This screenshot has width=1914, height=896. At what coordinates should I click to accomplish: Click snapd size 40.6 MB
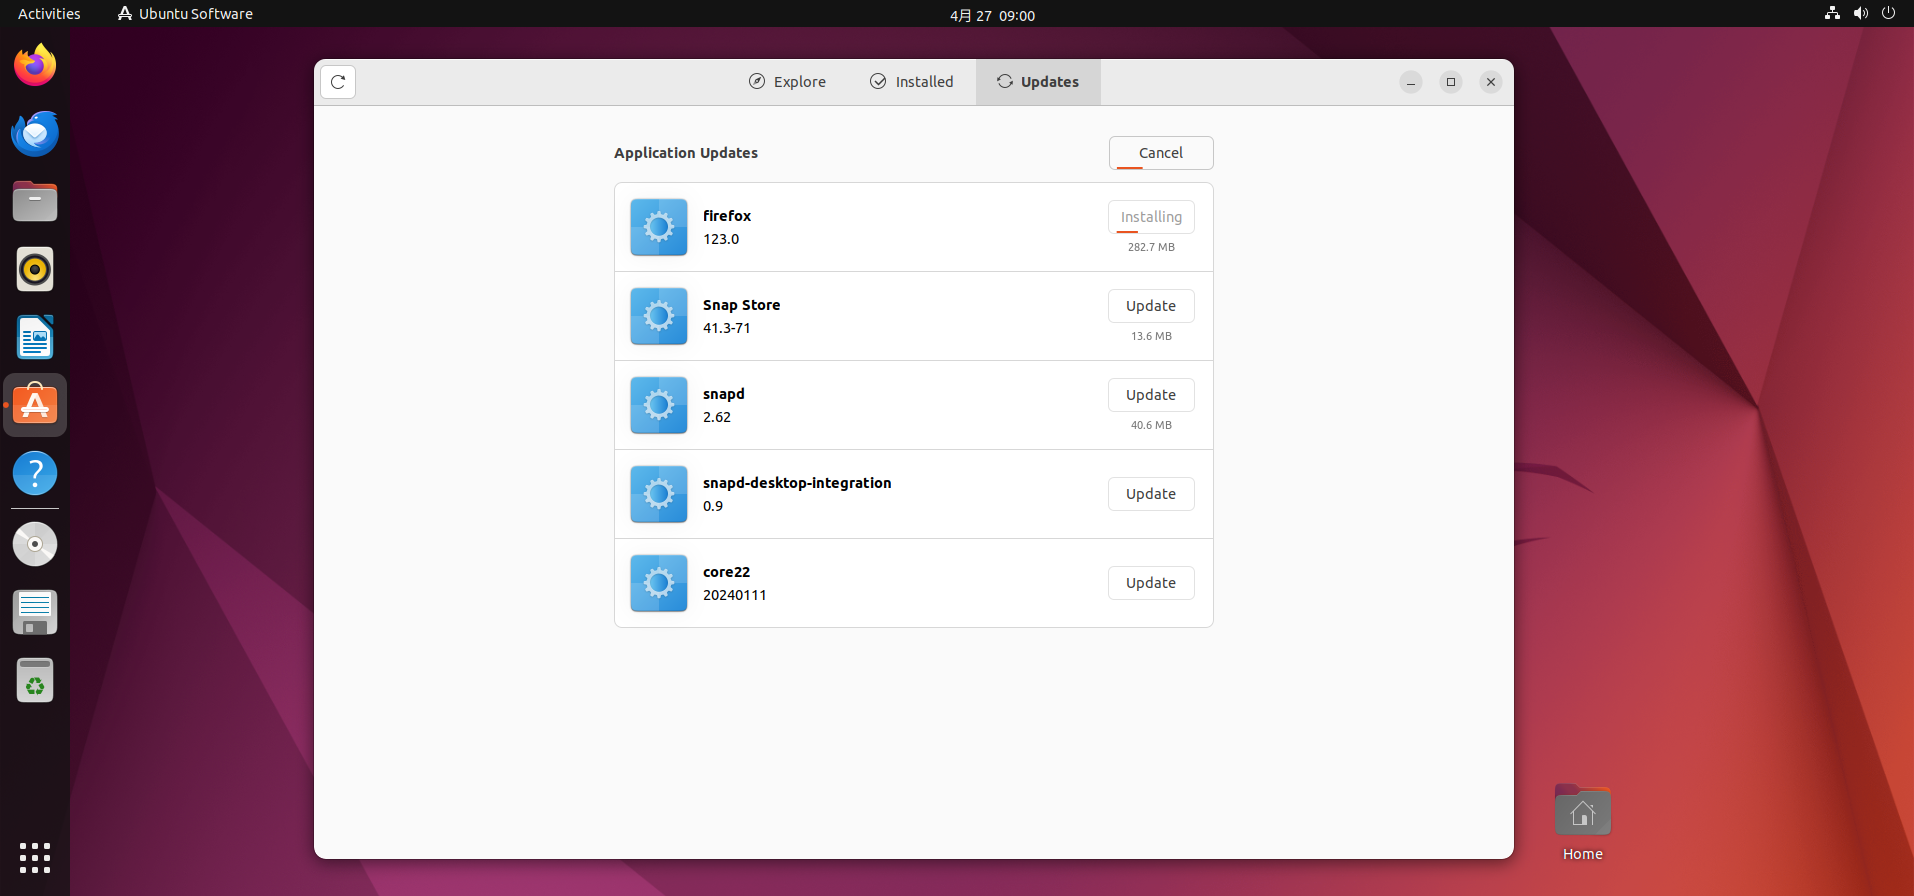coord(1151,425)
